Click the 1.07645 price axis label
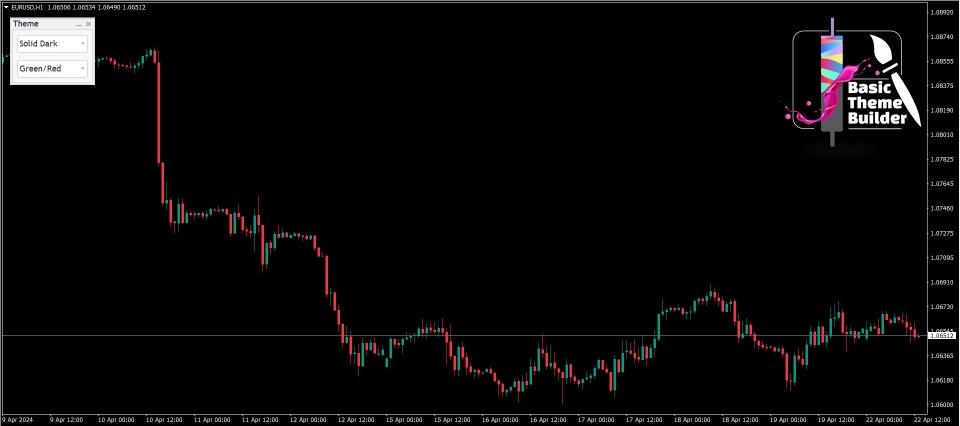The image size is (960, 426). pyautogui.click(x=941, y=184)
